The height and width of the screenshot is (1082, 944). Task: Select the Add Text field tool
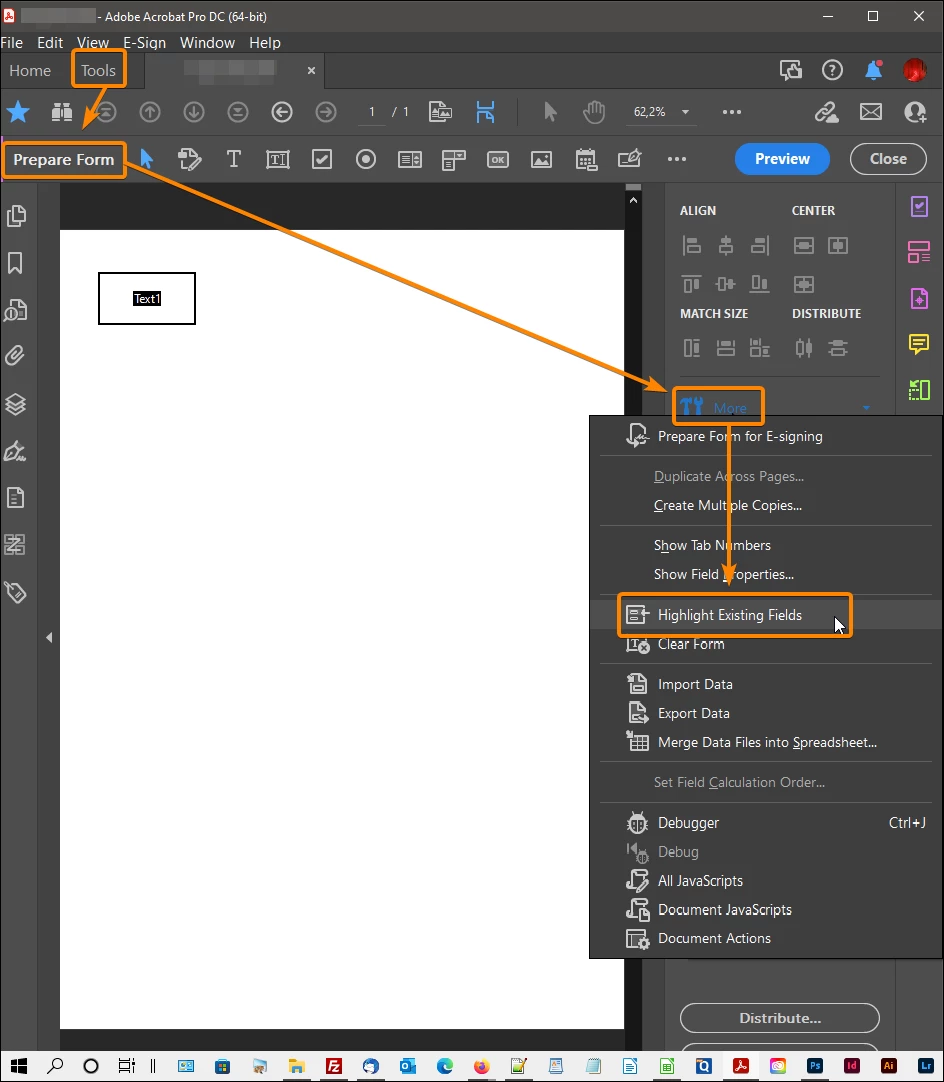277,159
